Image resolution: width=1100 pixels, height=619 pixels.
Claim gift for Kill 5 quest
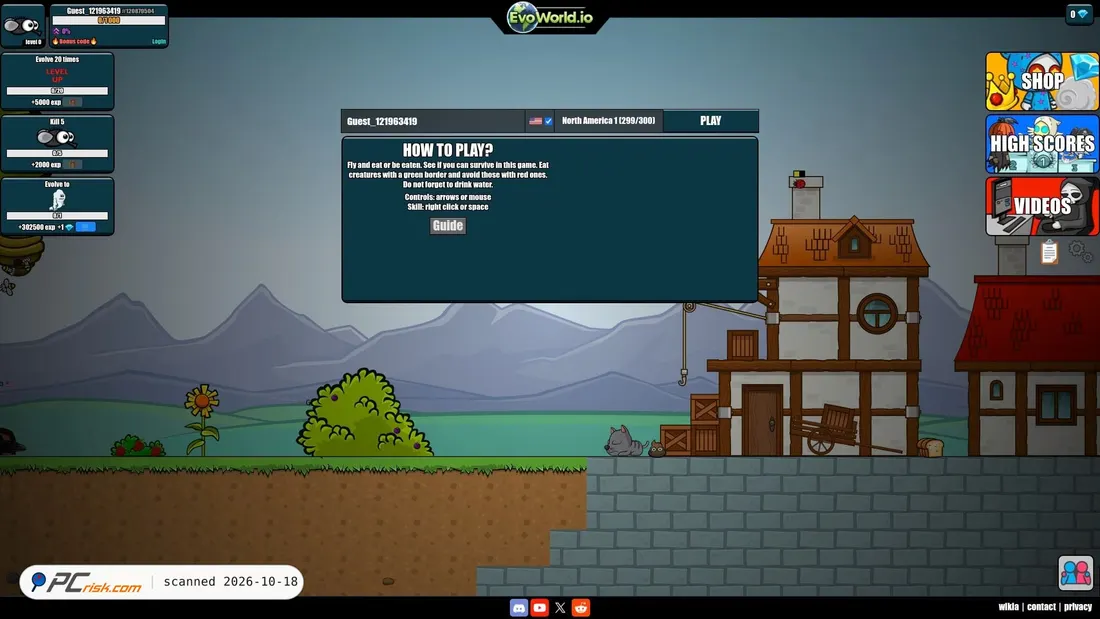click(72, 165)
